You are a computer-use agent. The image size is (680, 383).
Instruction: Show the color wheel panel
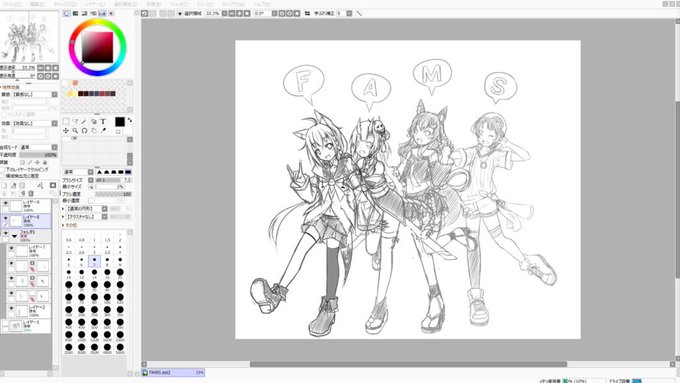66,13
